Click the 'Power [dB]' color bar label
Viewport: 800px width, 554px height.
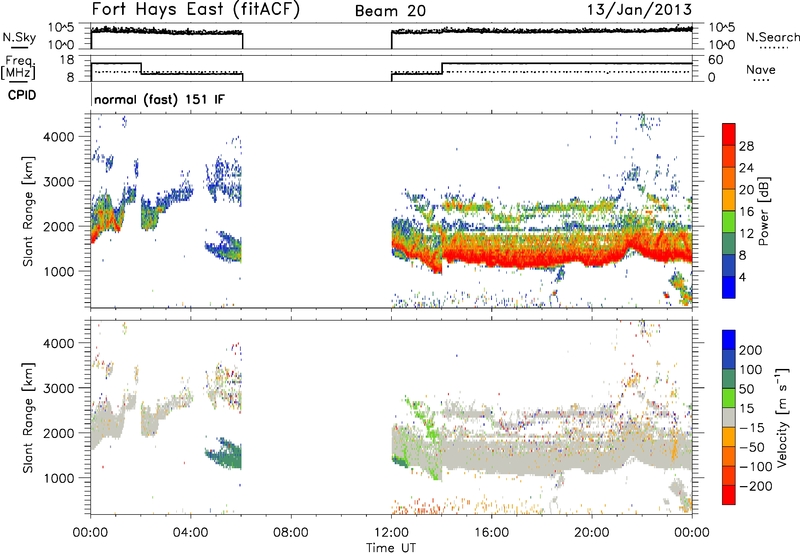click(764, 211)
